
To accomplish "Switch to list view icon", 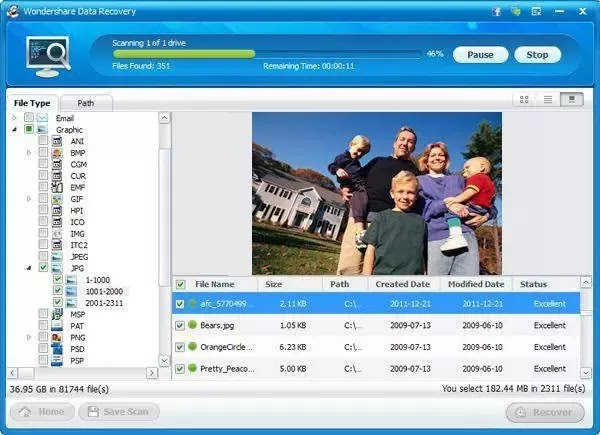I will 548,100.
